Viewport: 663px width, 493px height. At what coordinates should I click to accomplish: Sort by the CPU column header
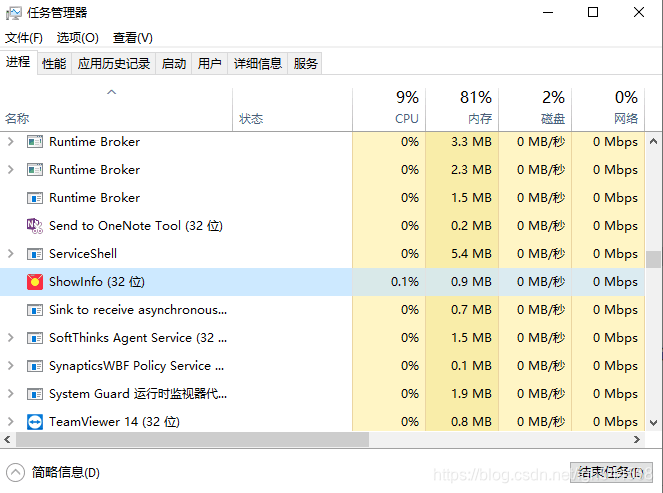(x=389, y=110)
